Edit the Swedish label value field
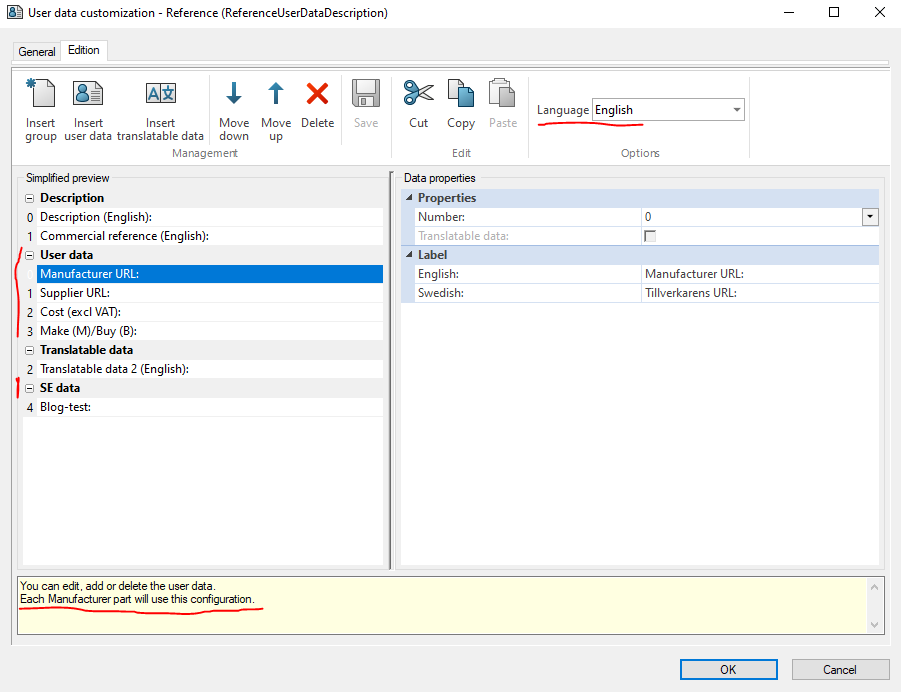901x692 pixels. (759, 293)
